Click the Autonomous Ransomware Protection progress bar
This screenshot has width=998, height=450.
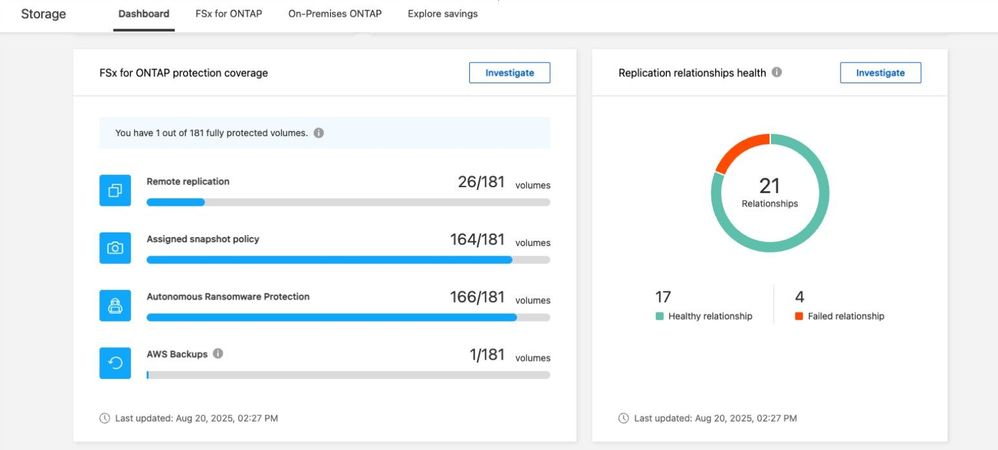(x=348, y=317)
